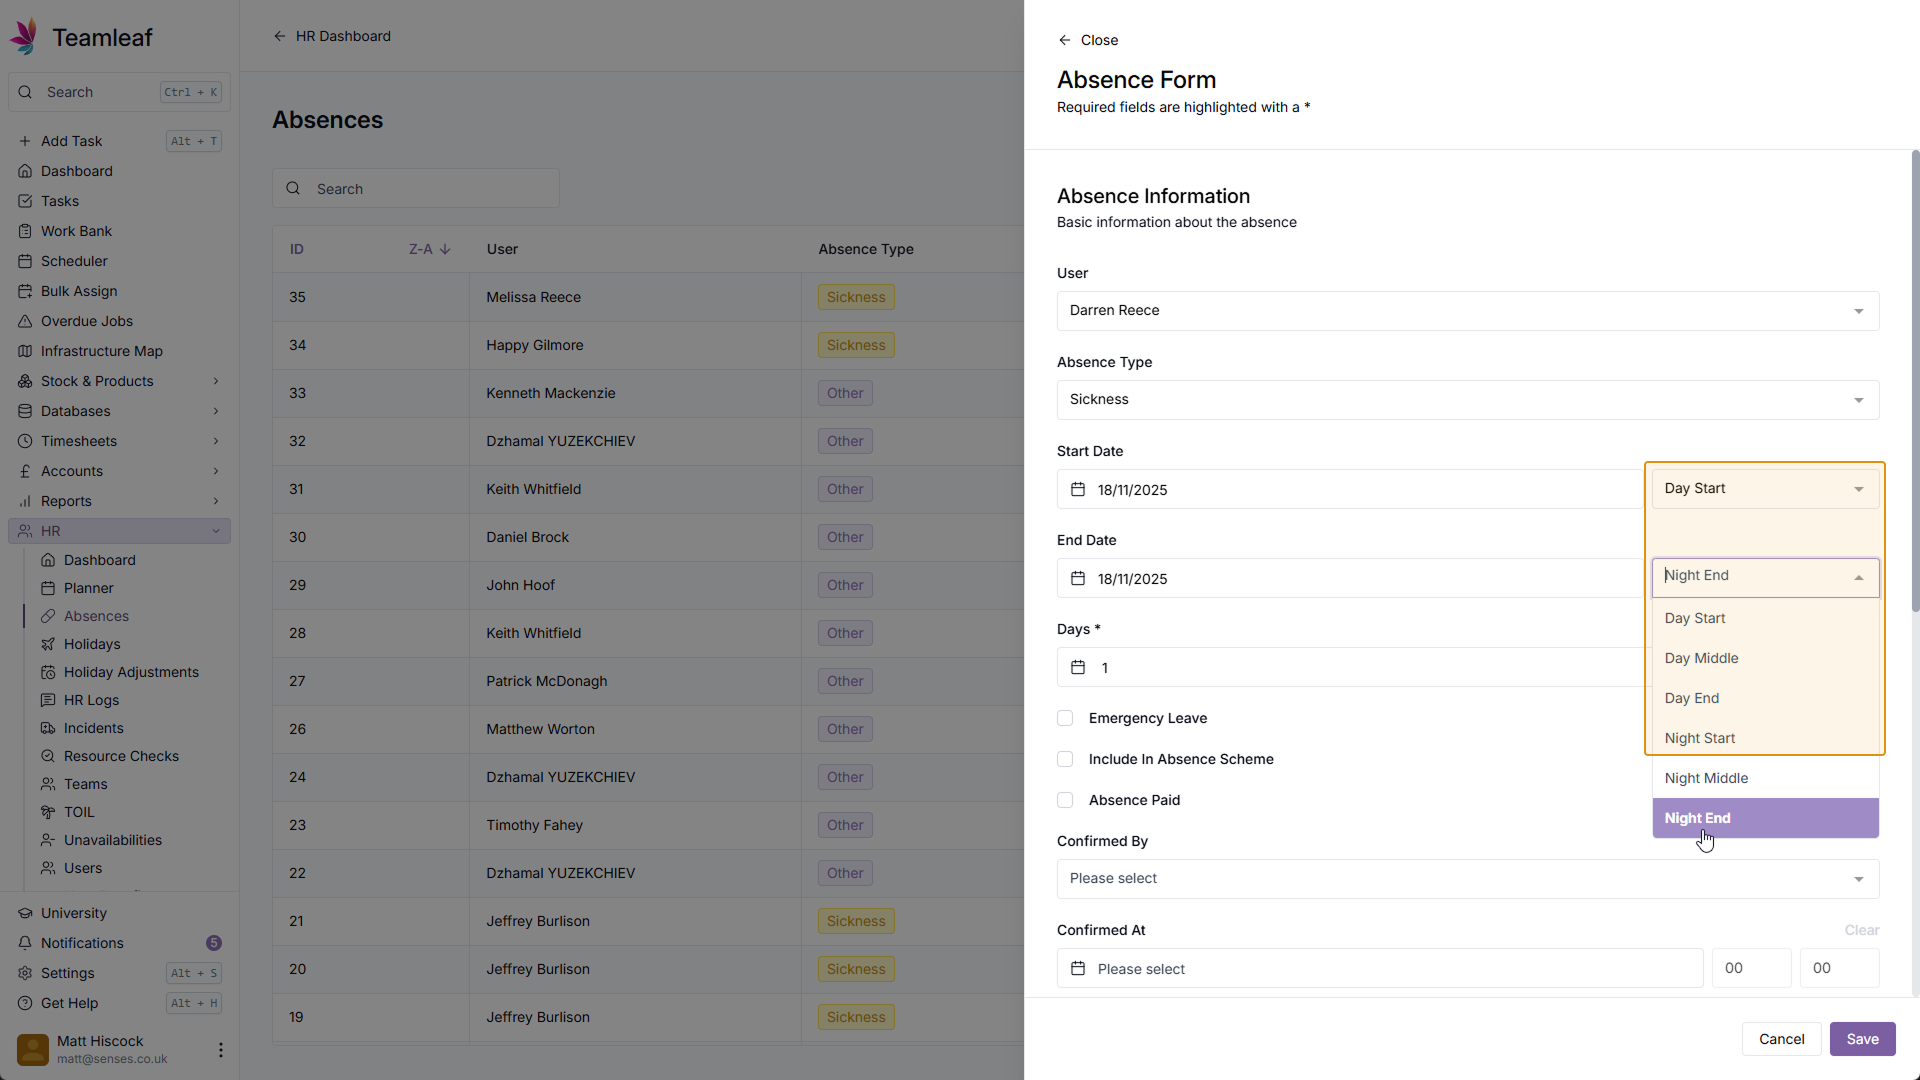Screen dimensions: 1920x1080
Task: Expand the Absence Type Sickness dropdown
Action: [1467, 400]
